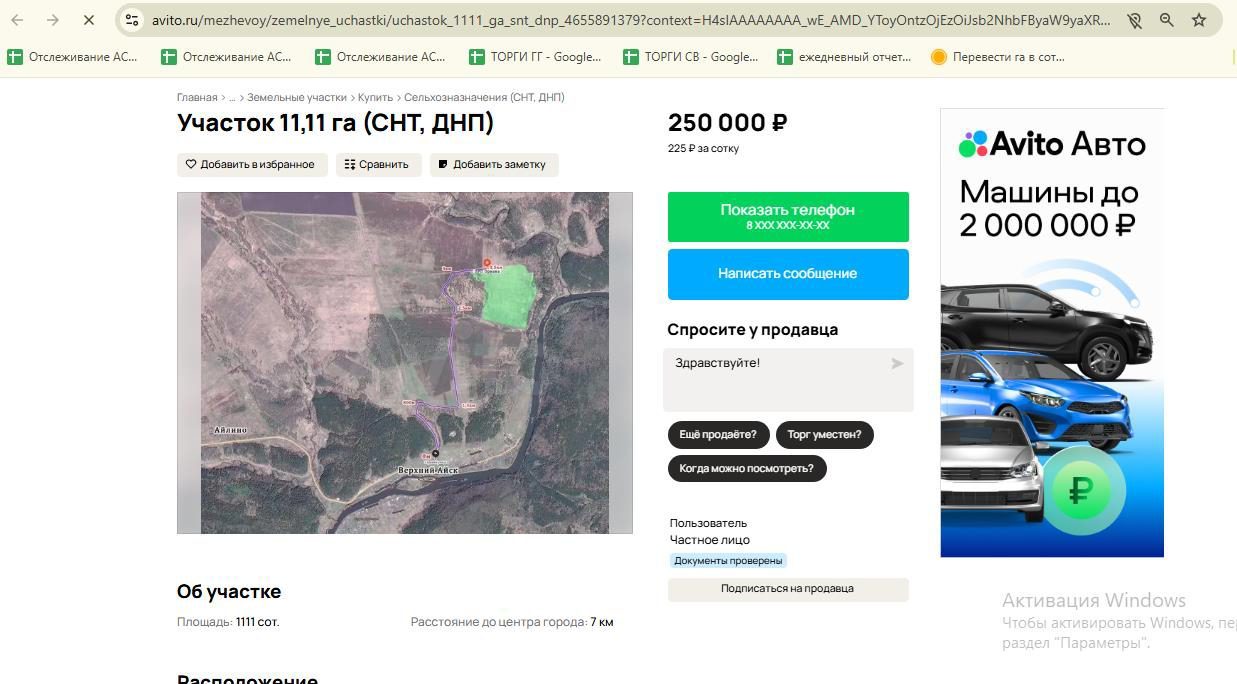Image resolution: width=1237 pixels, height=684 pixels.
Task: Bookmark this page with star icon
Action: (1199, 20)
